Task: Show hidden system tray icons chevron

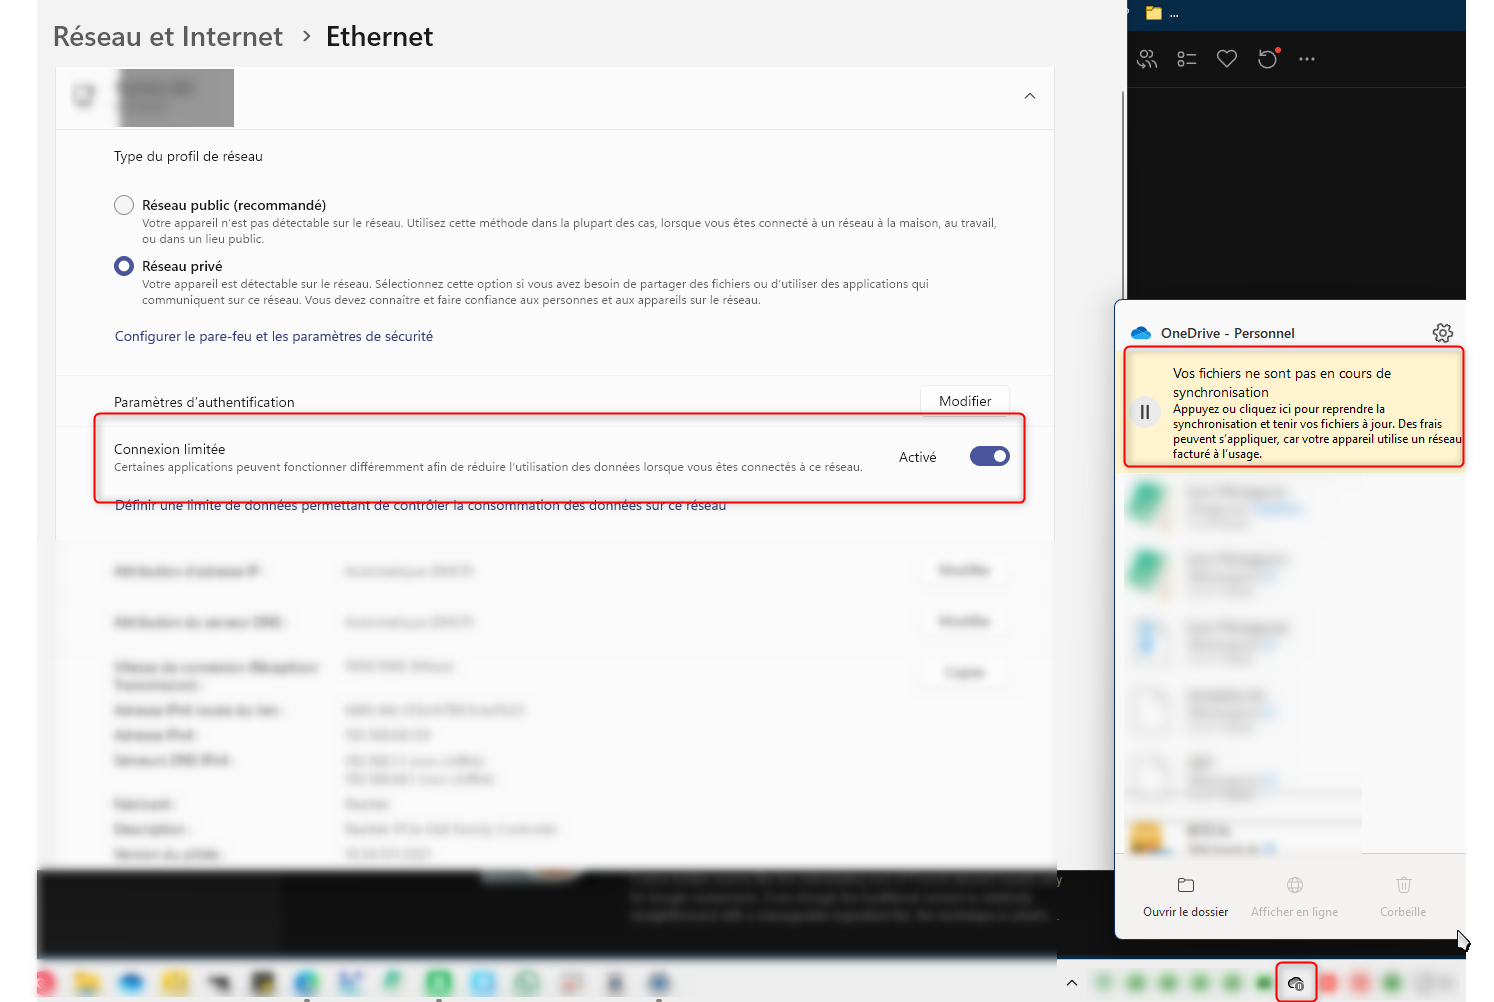Action: pyautogui.click(x=1072, y=983)
